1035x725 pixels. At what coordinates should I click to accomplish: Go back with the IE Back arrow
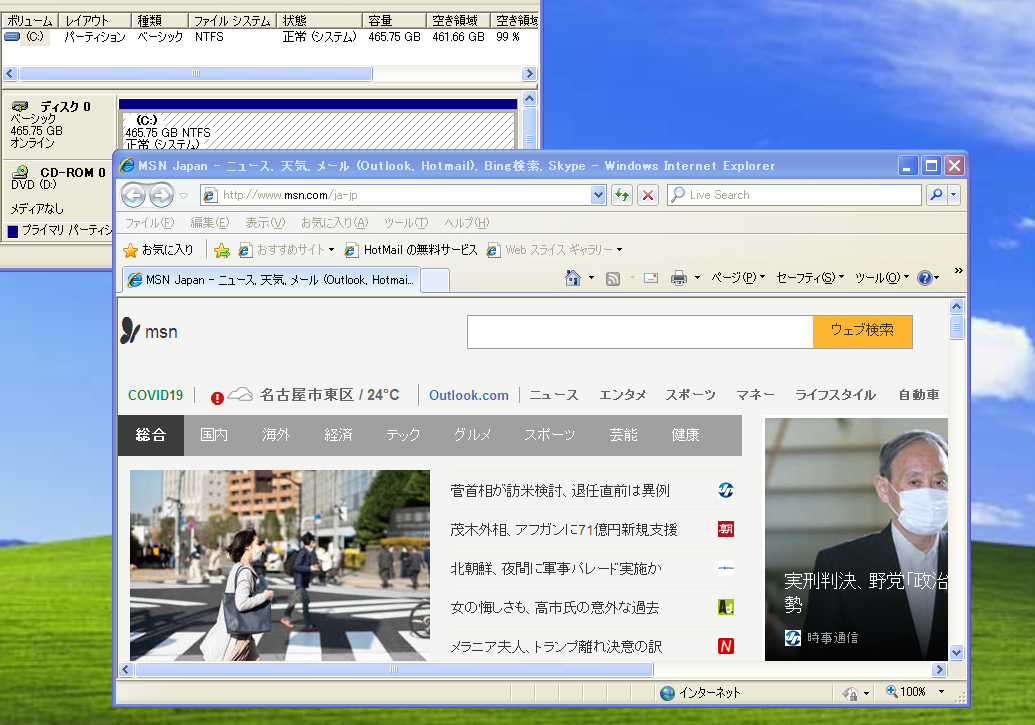pos(133,195)
